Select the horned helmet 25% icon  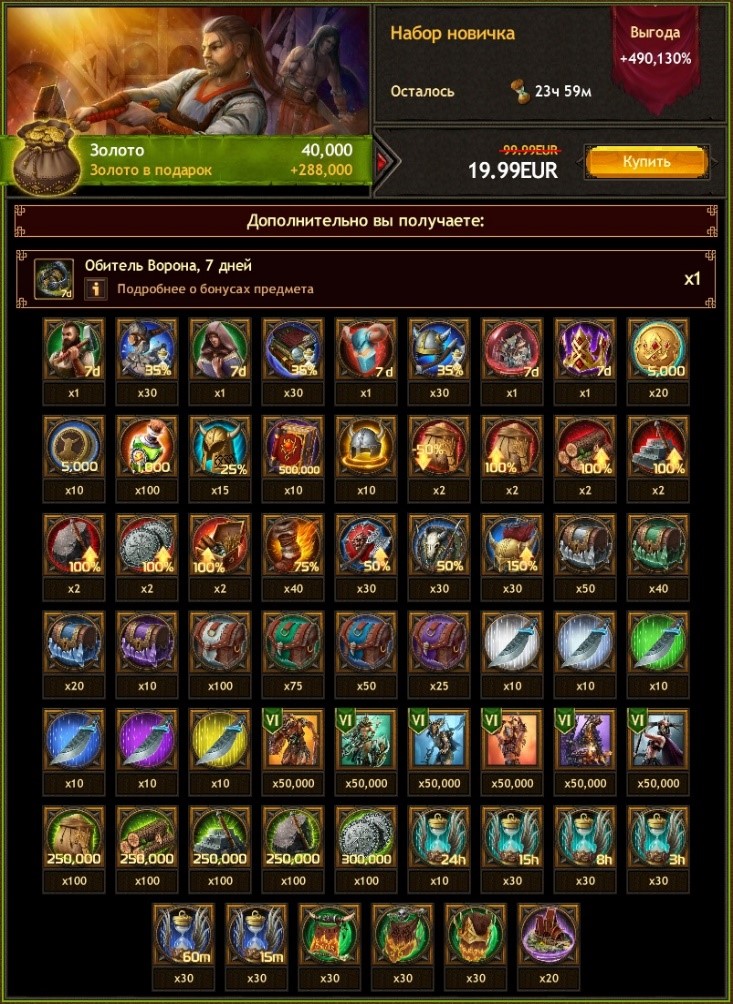click(x=220, y=447)
